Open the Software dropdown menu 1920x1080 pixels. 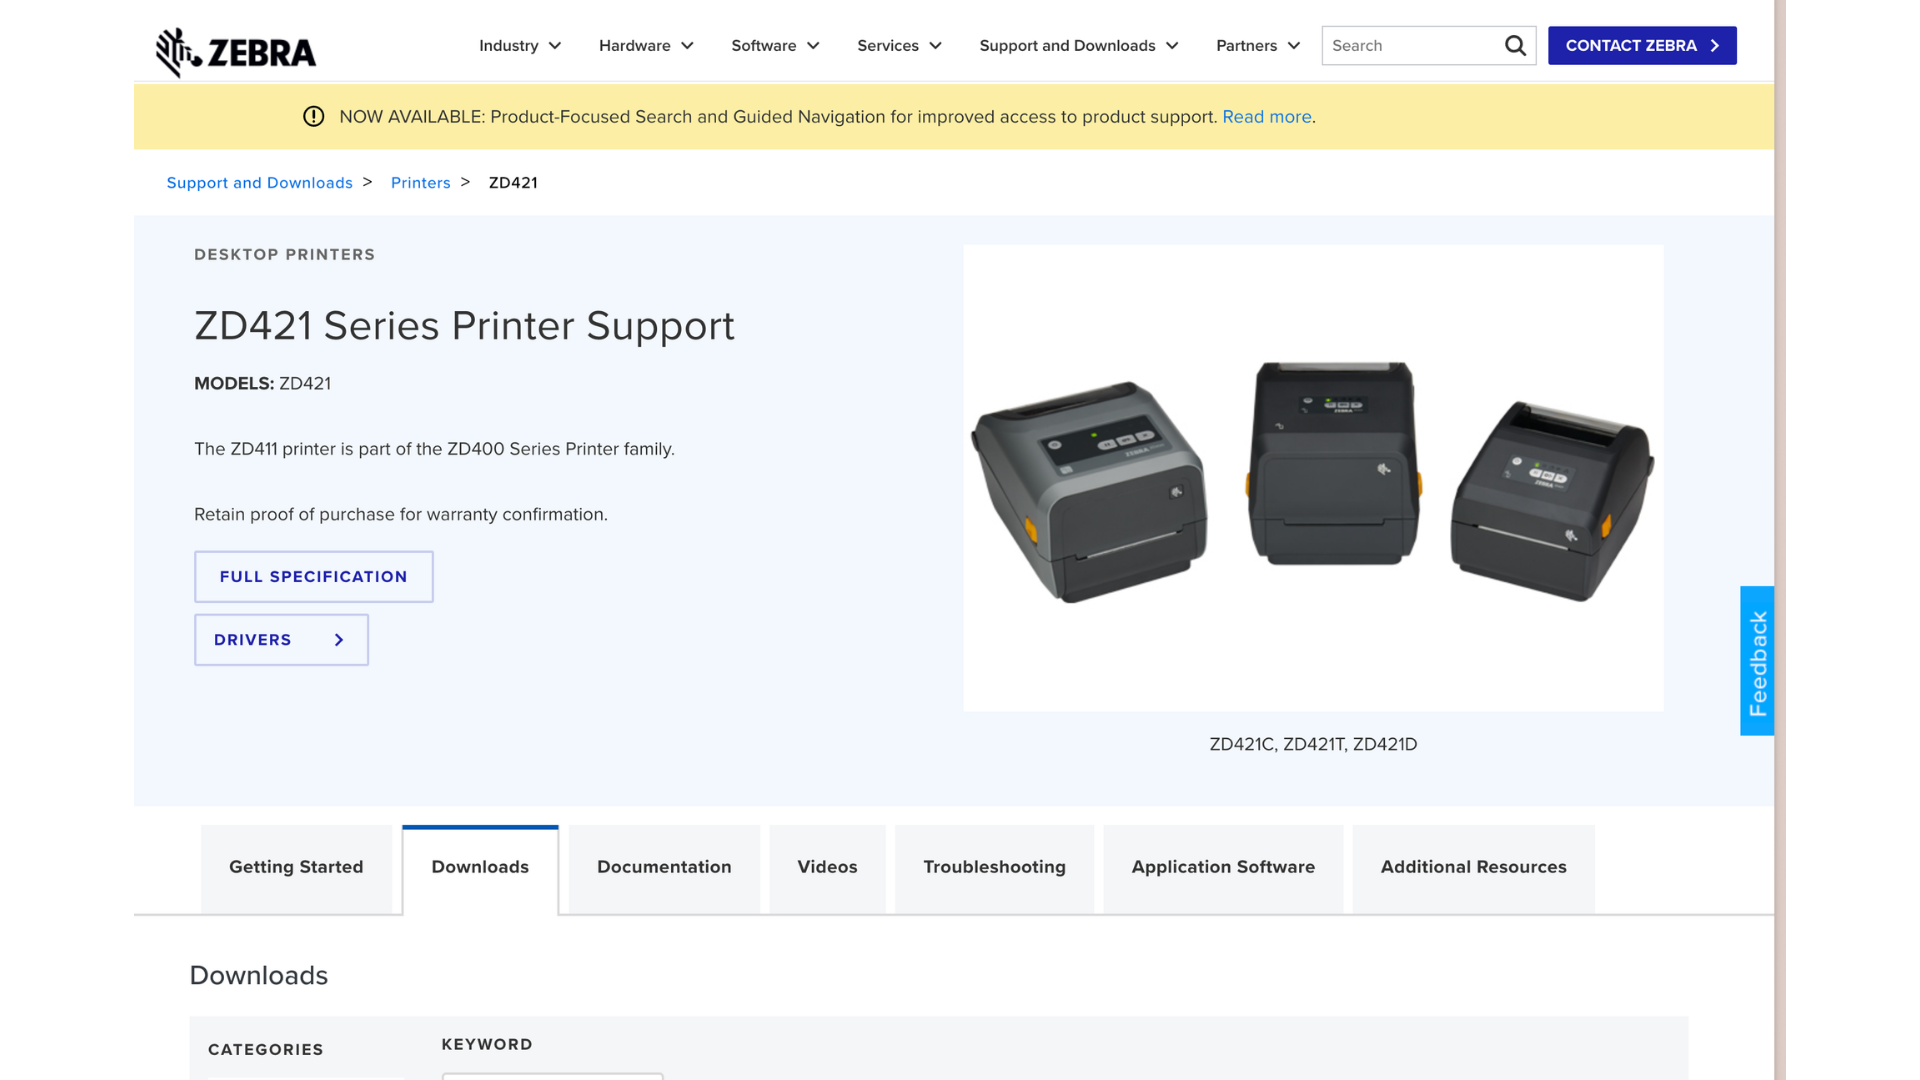click(775, 46)
